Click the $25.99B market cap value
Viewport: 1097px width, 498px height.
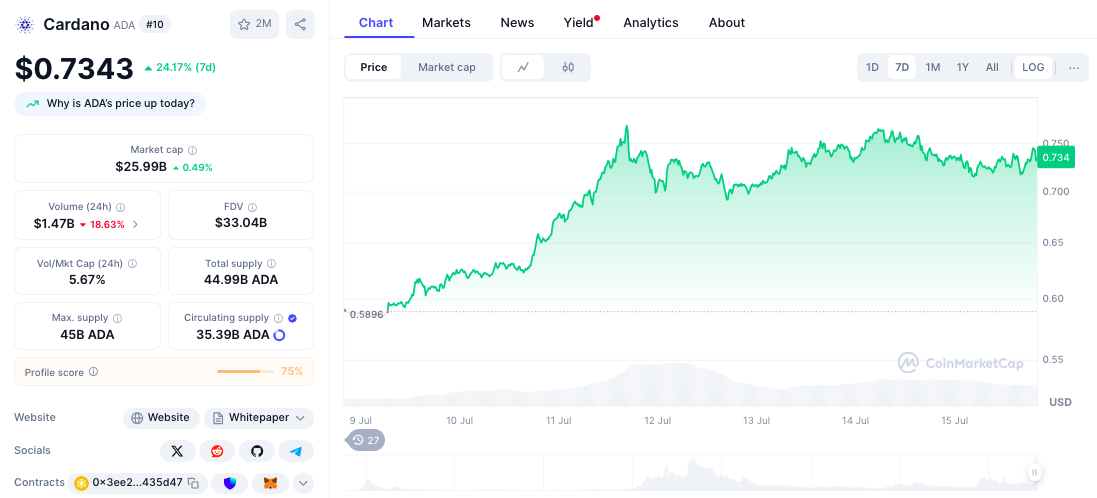point(141,167)
